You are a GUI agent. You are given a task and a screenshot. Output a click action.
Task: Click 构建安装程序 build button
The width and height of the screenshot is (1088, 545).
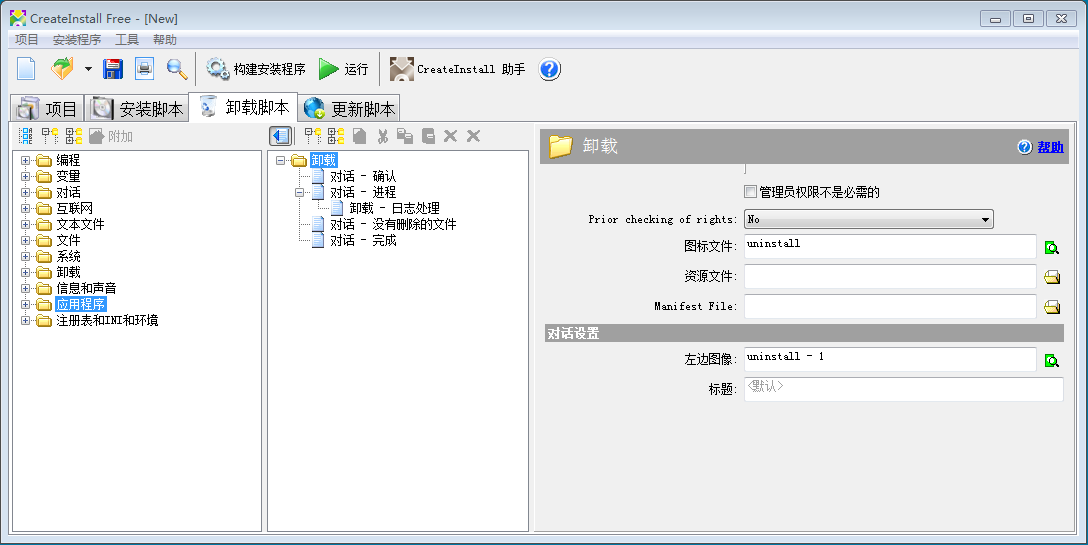[256, 69]
